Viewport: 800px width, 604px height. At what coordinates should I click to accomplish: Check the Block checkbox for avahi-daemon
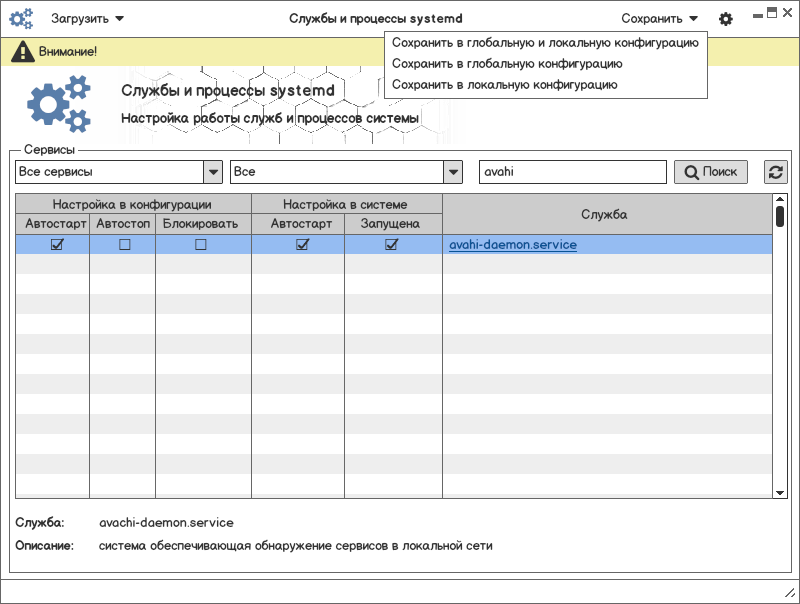click(201, 245)
